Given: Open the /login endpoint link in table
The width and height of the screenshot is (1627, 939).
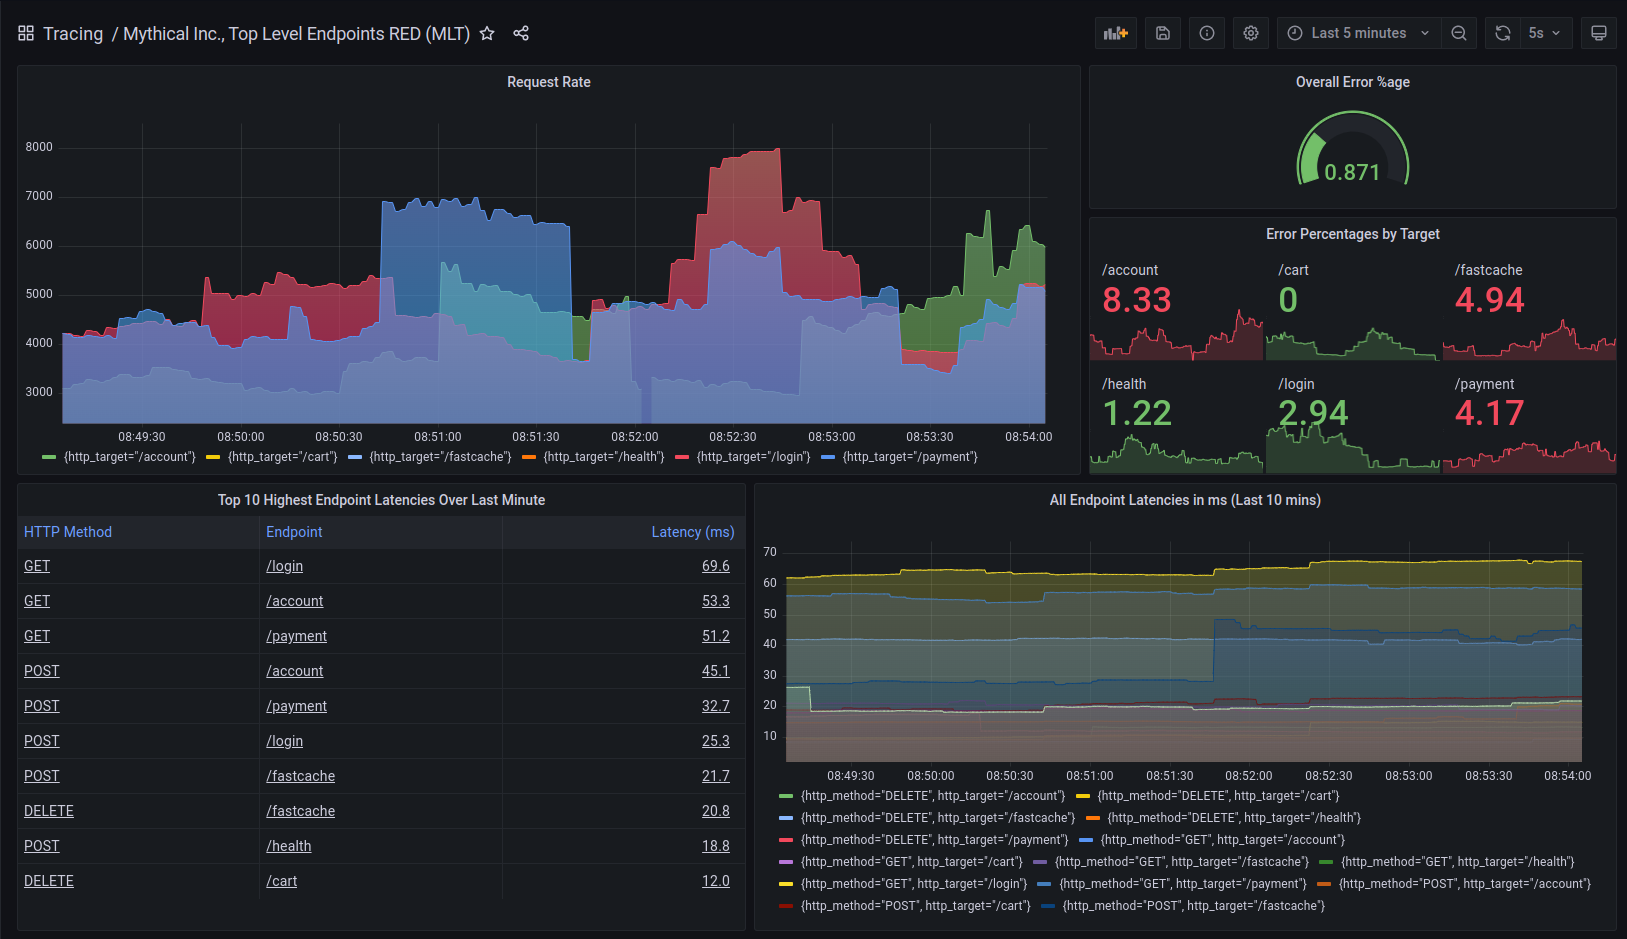Looking at the screenshot, I should click(x=285, y=565).
